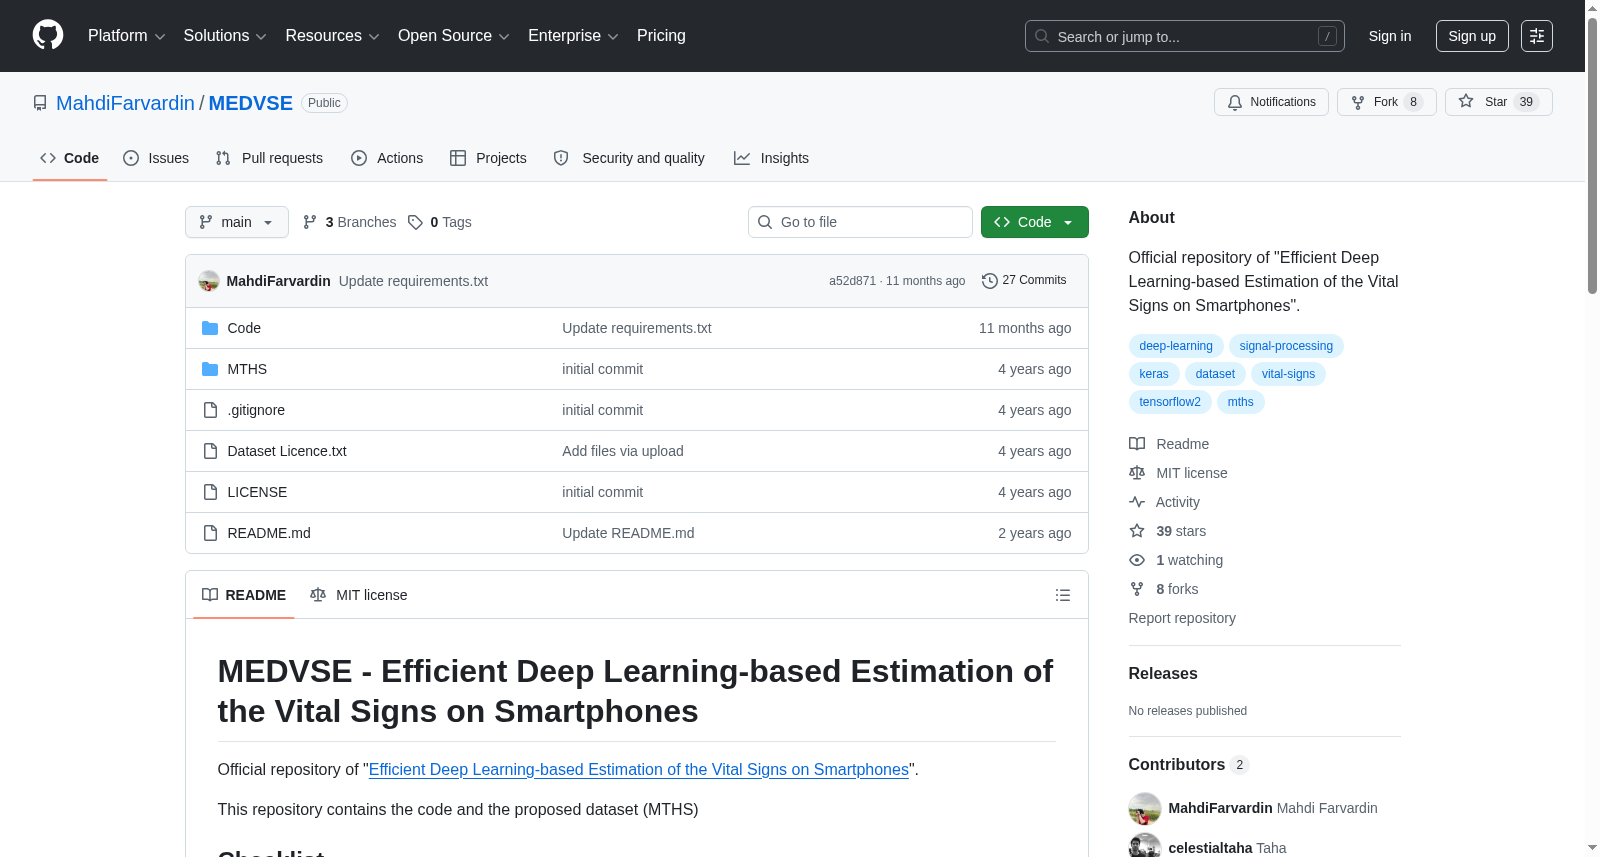This screenshot has height=857, width=1600.
Task: Click the Sign up button
Action: 1472,36
